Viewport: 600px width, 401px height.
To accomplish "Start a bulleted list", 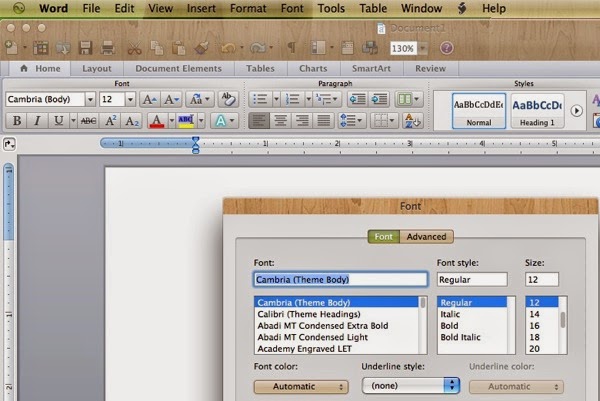I will point(260,99).
